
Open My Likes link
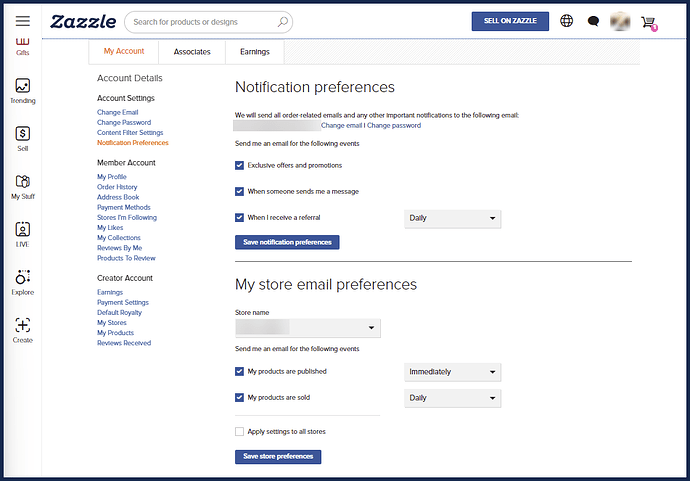pos(110,227)
